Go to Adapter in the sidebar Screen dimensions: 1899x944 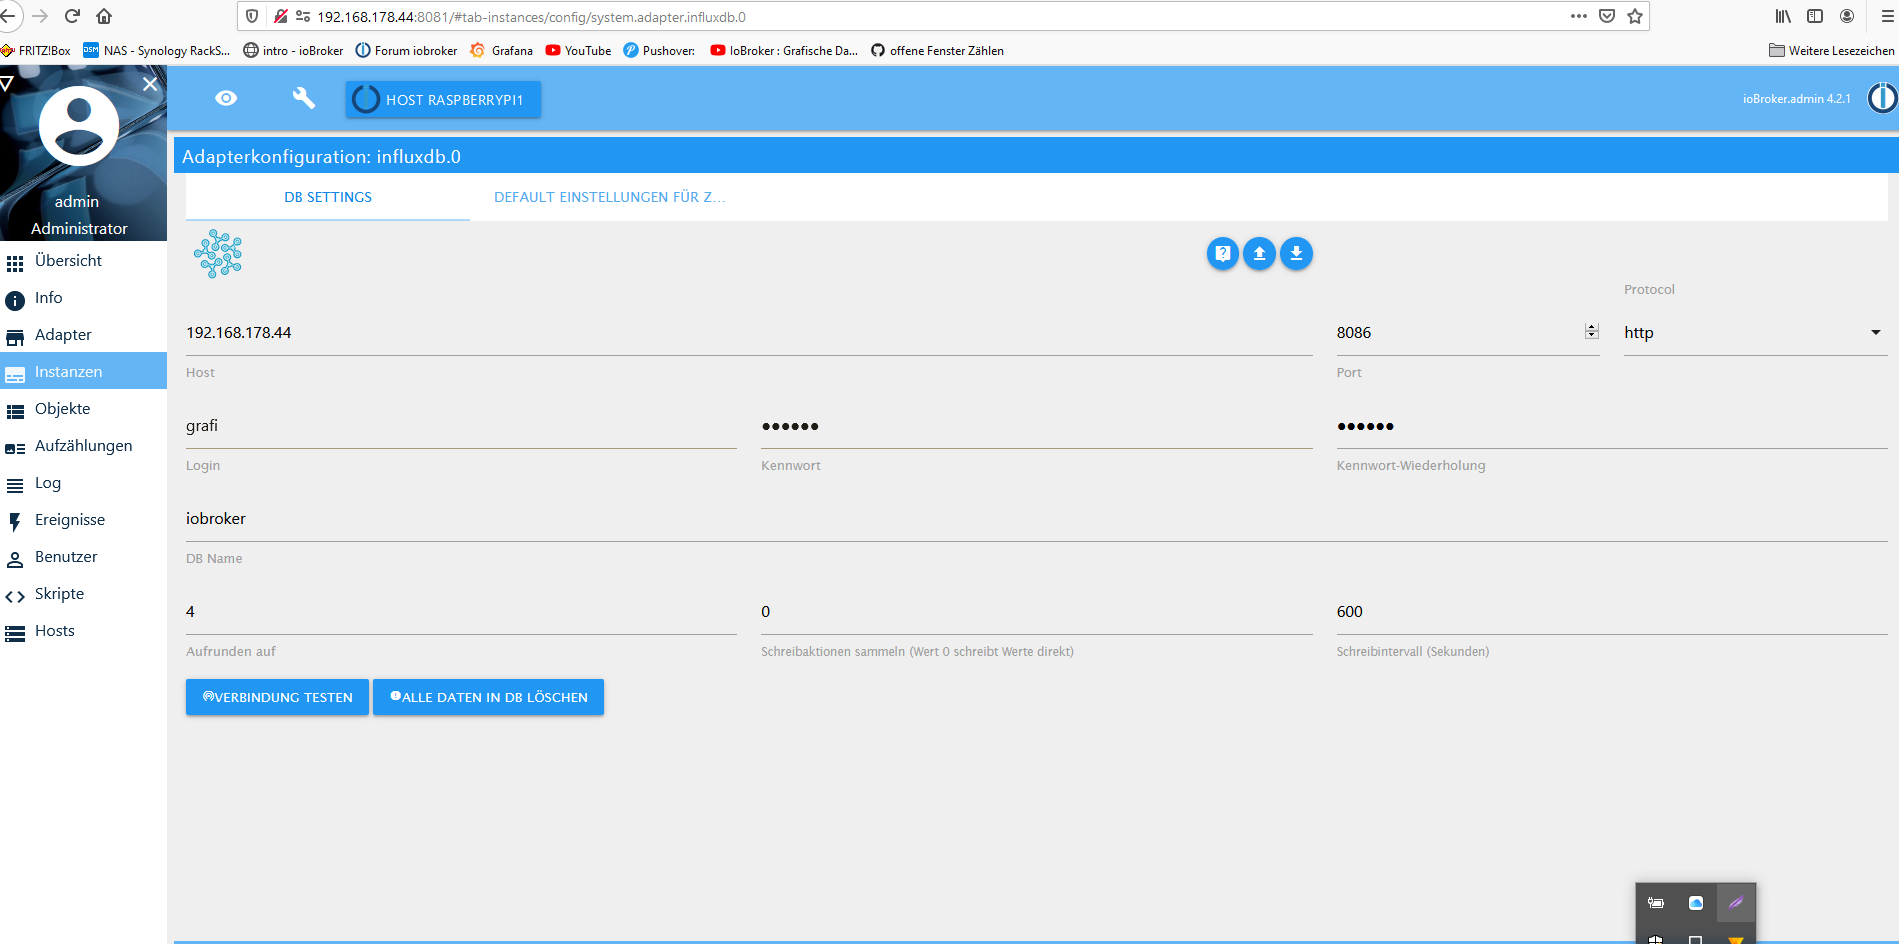pos(83,335)
